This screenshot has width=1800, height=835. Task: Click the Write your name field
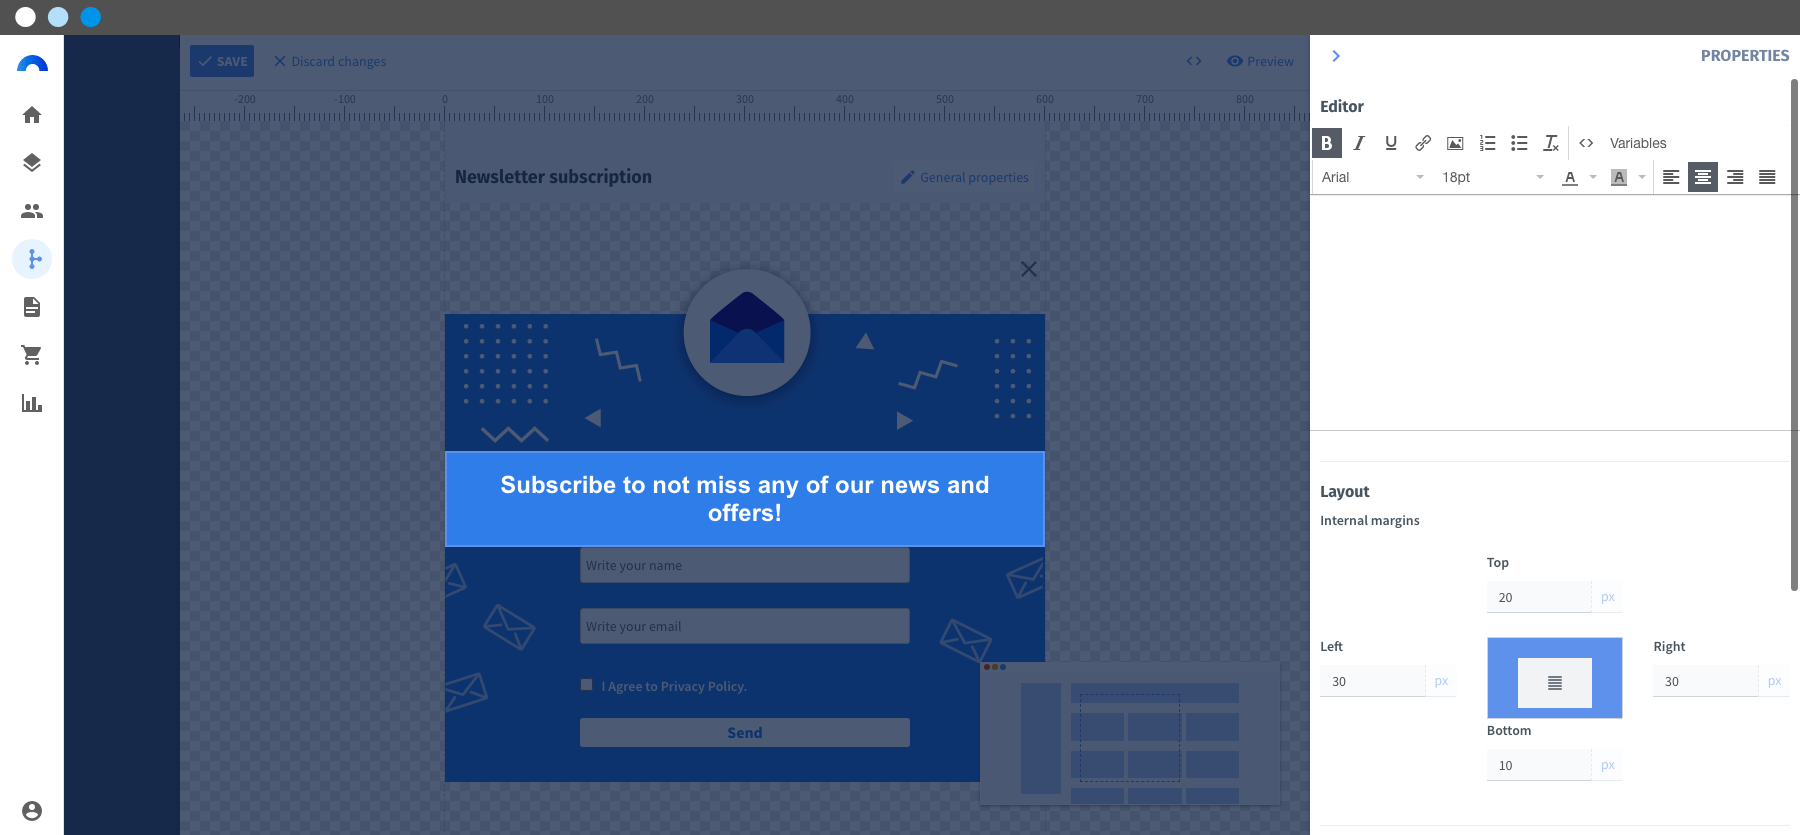(x=745, y=565)
